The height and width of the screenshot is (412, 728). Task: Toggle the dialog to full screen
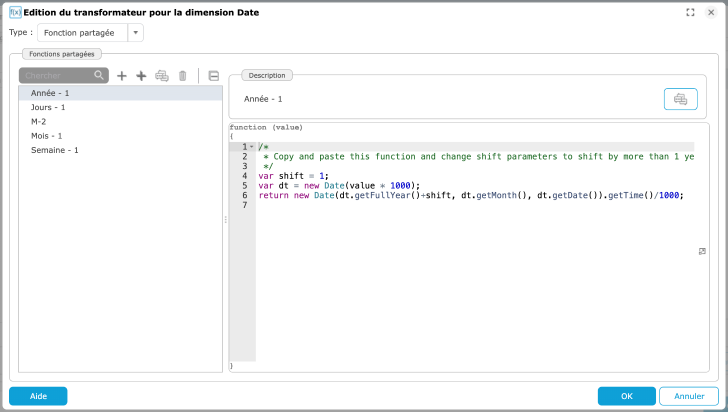click(690, 12)
